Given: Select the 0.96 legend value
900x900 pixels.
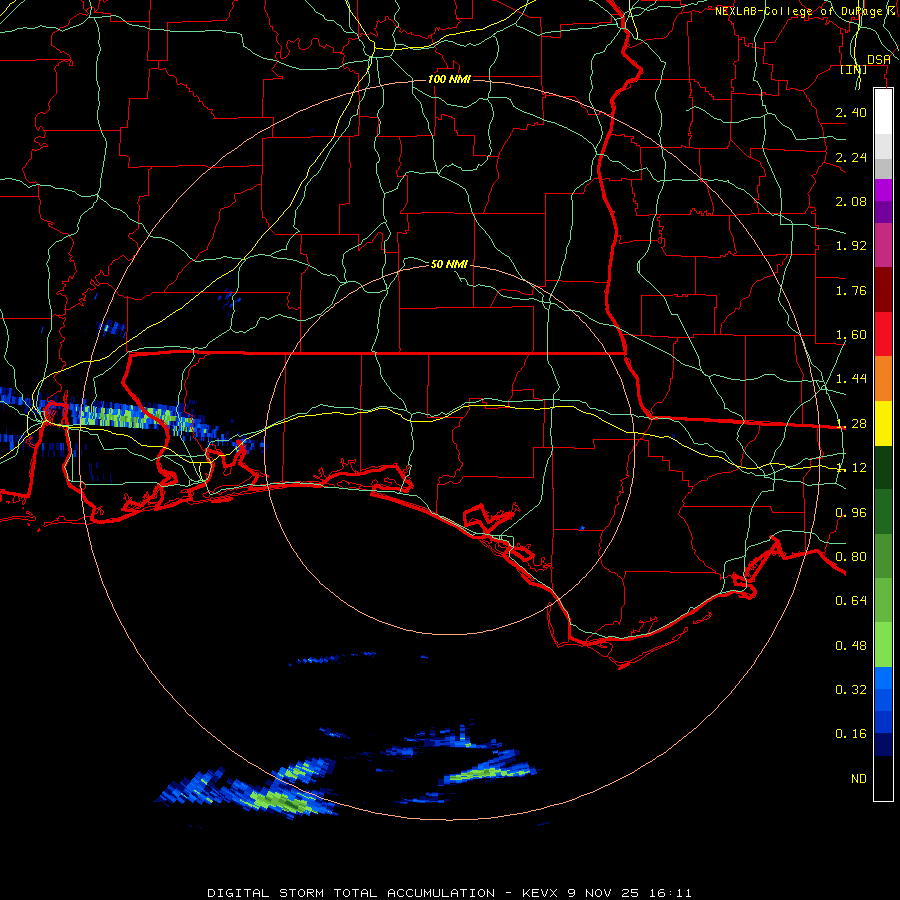Looking at the screenshot, I should point(851,513).
